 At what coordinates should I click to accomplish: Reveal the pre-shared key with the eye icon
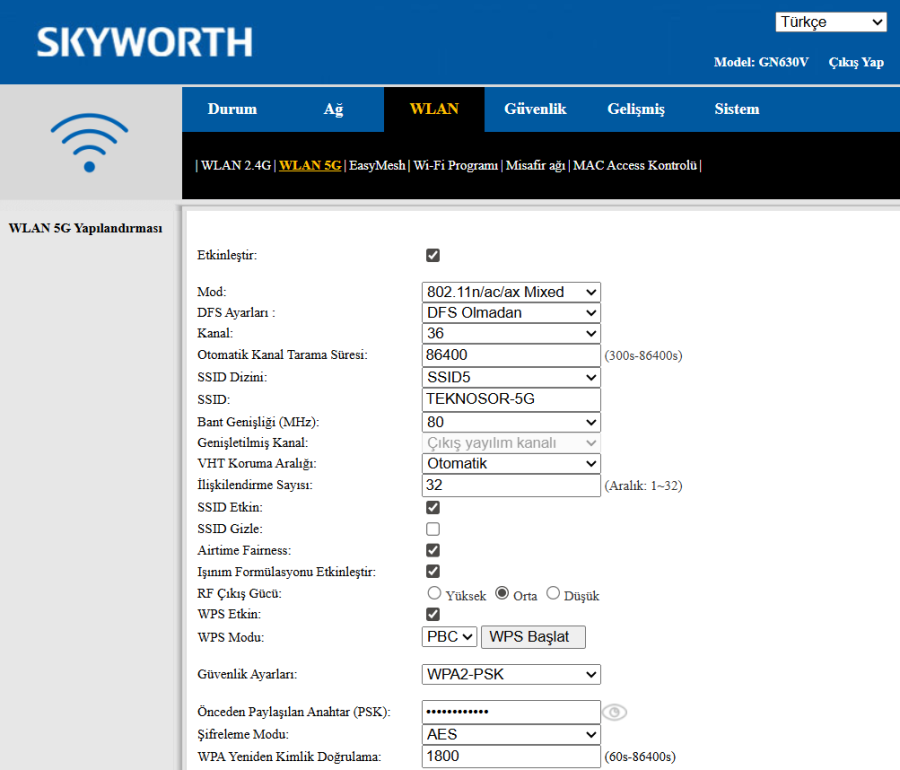click(614, 712)
